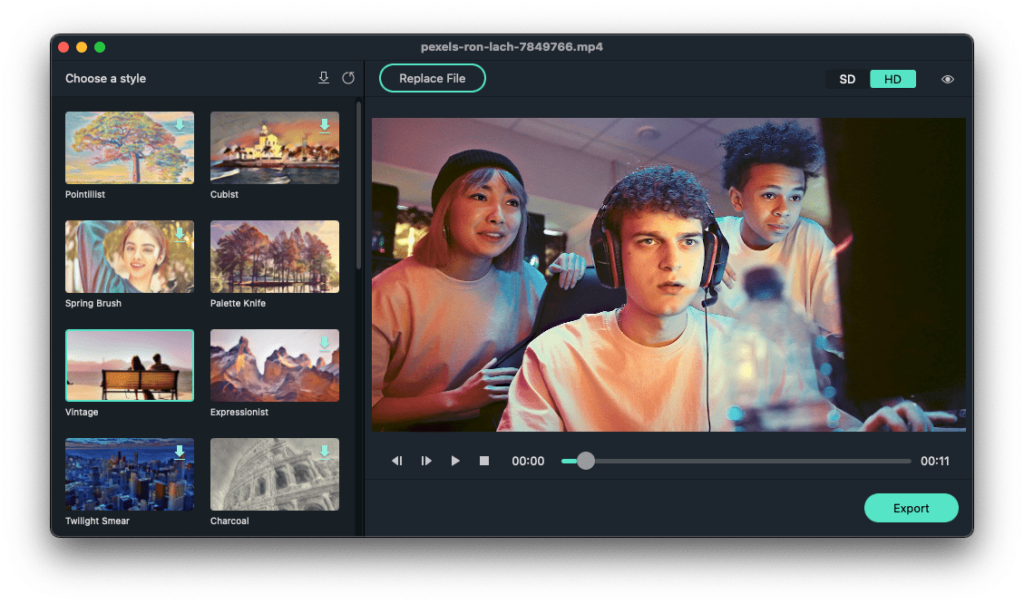Stop video playback

coord(484,461)
